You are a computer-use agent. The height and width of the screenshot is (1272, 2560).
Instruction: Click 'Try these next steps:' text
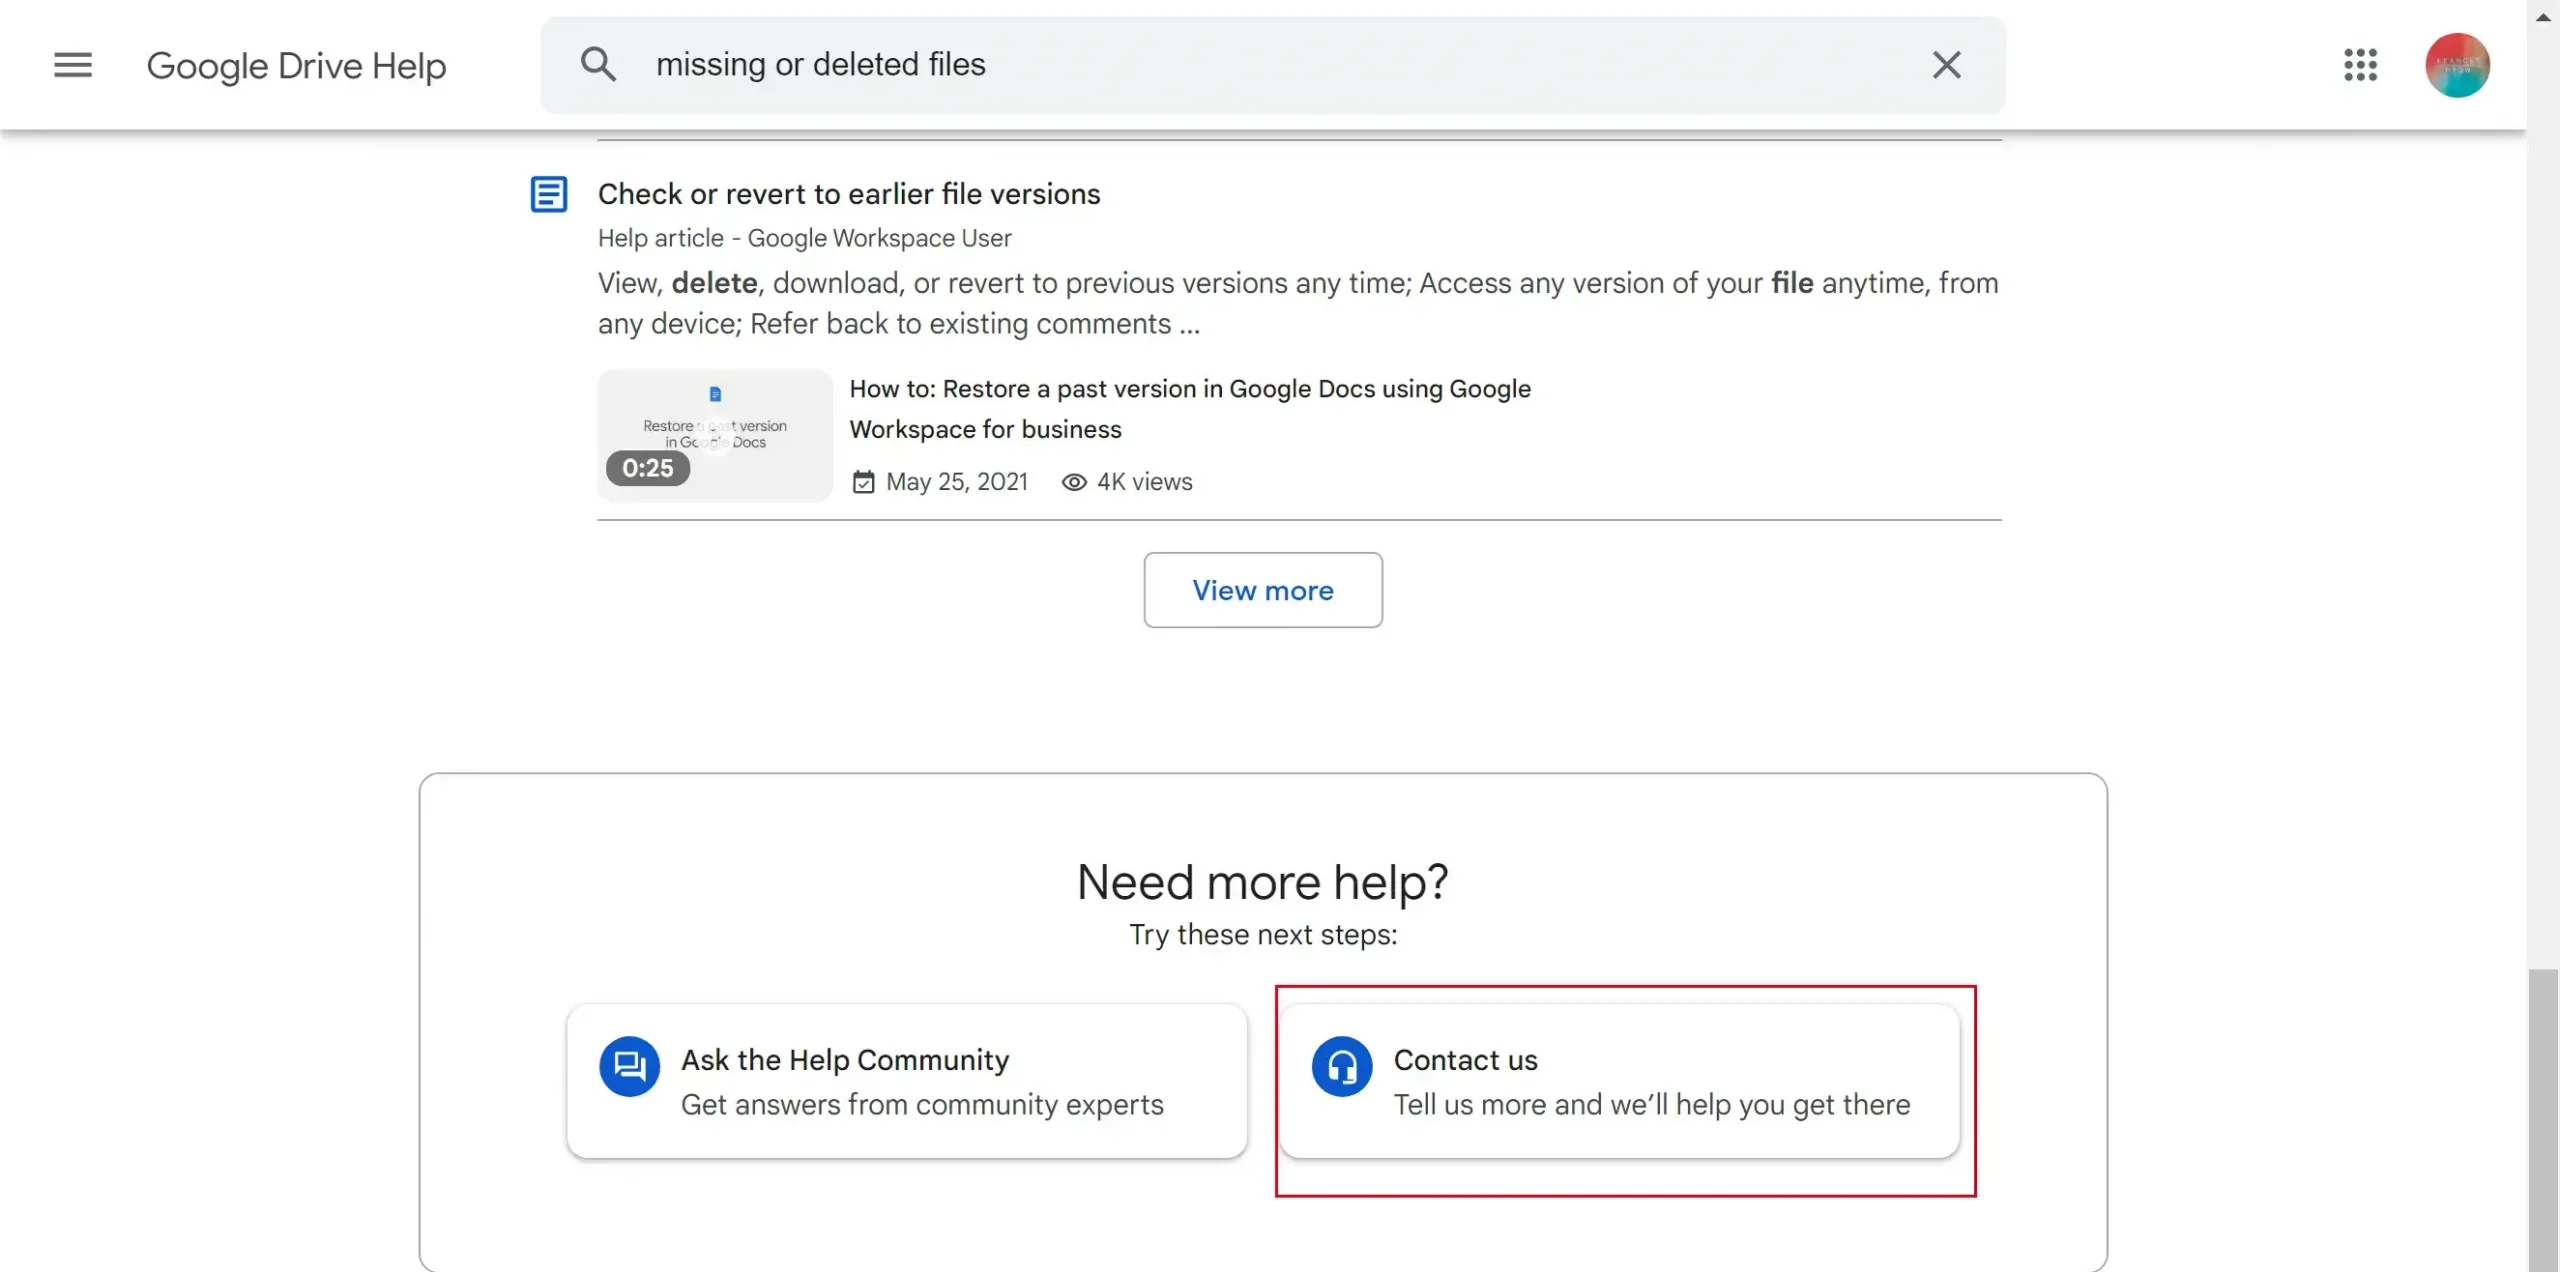[1263, 935]
